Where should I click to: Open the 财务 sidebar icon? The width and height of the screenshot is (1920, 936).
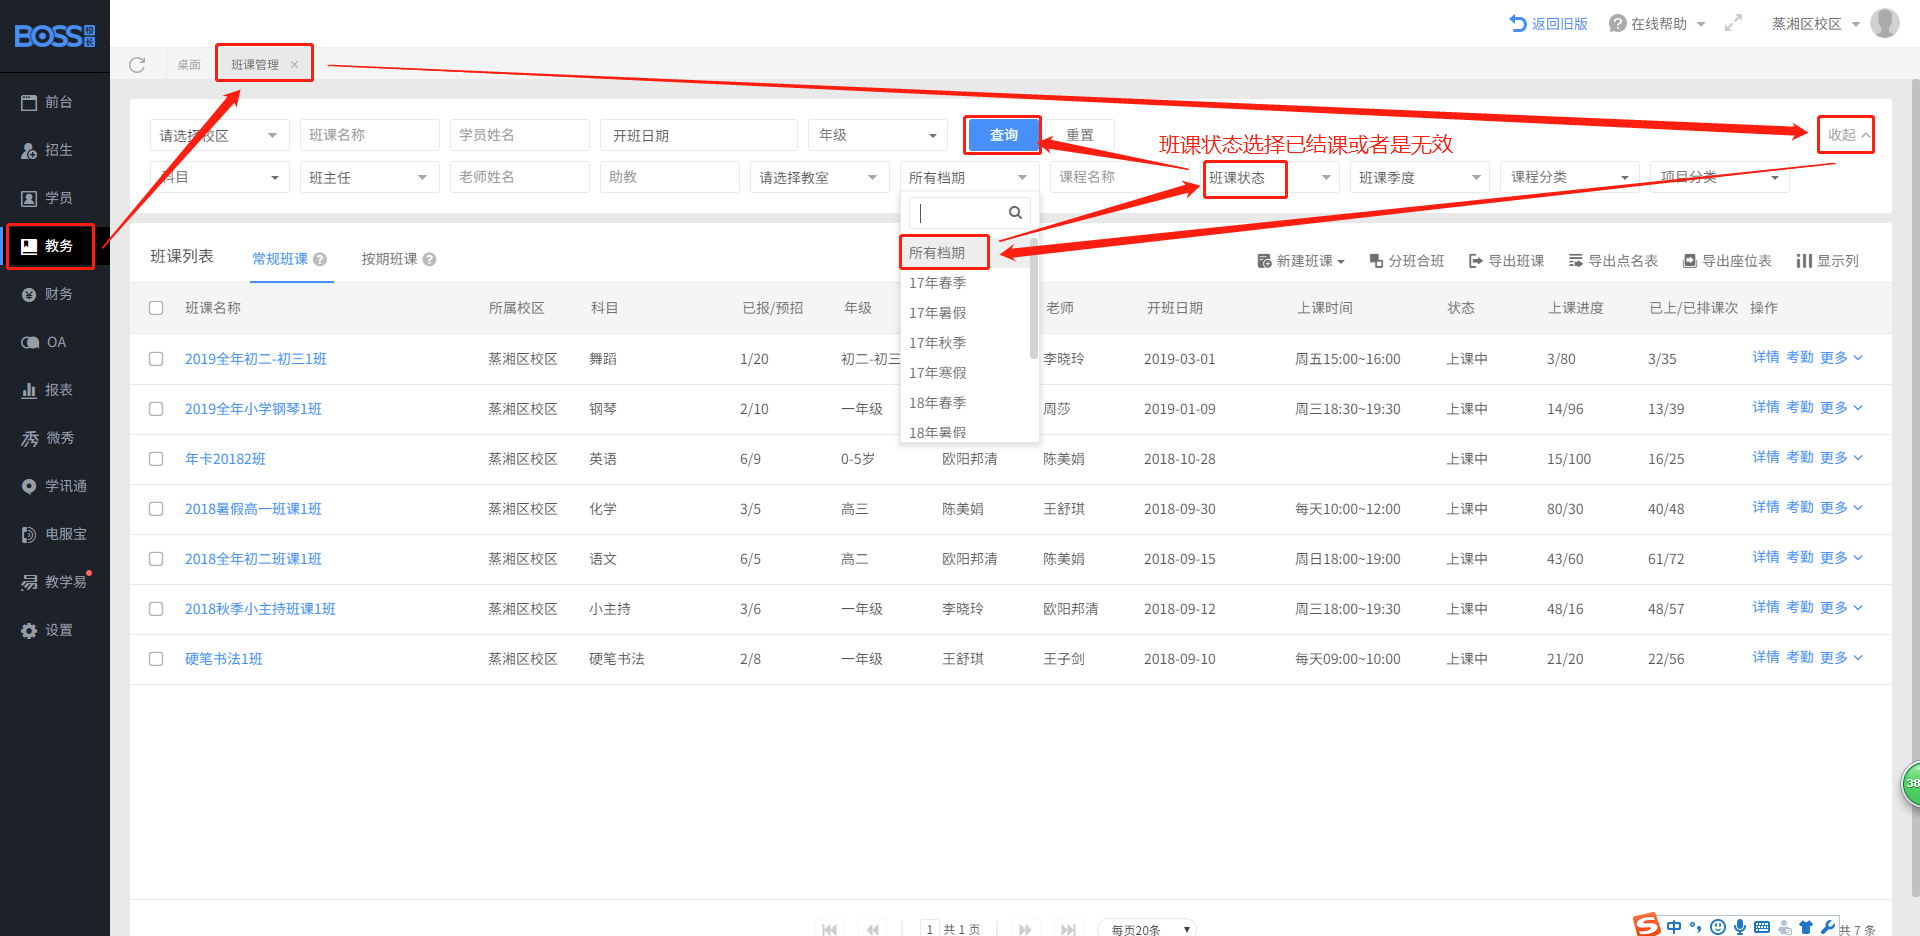[x=30, y=294]
